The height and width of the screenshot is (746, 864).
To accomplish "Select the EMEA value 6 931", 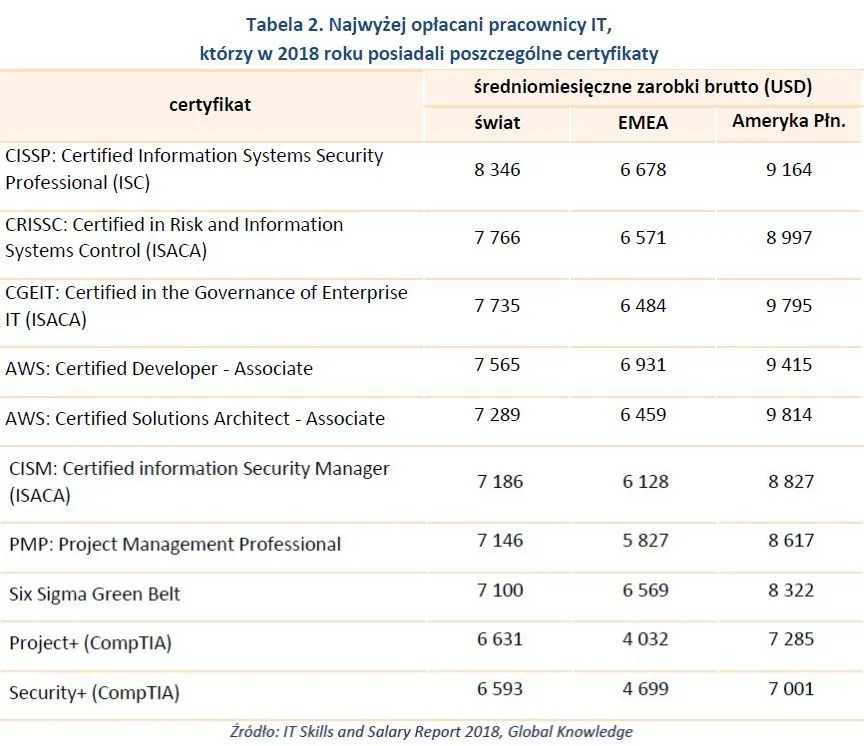I will pos(643,366).
